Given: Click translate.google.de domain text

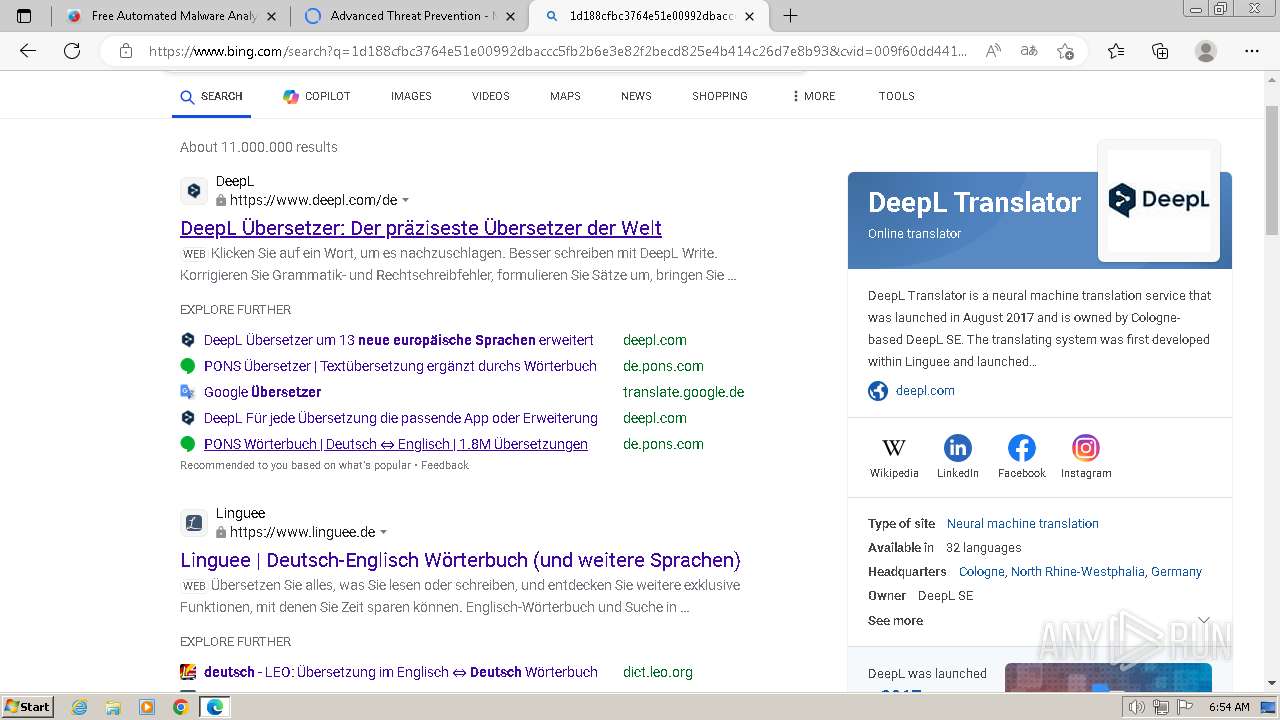Looking at the screenshot, I should pos(684,392).
